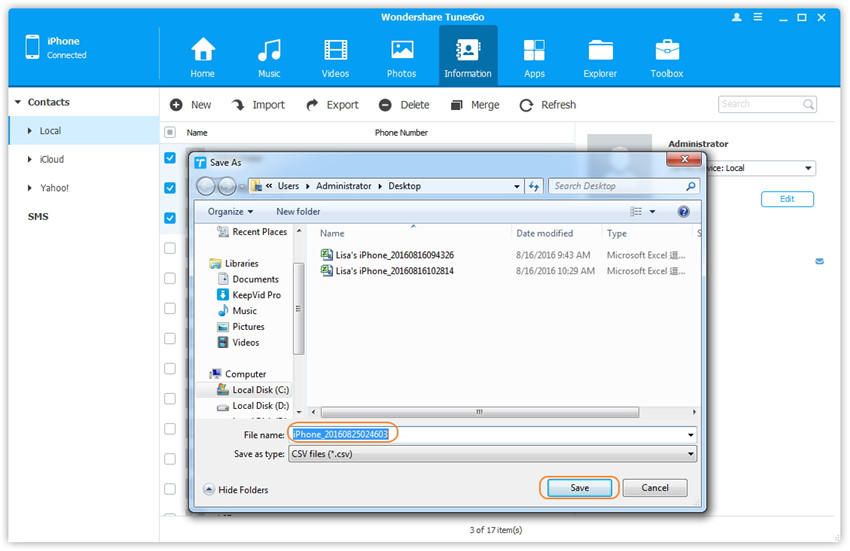850x551 pixels.
Task: Open the Organize dropdown menu
Action: (x=230, y=212)
